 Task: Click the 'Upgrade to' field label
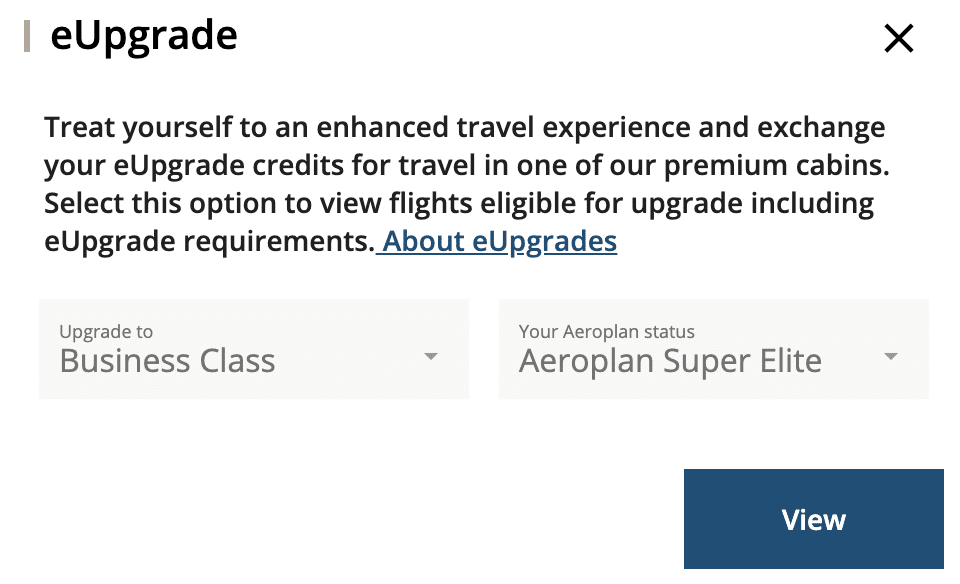(x=106, y=332)
